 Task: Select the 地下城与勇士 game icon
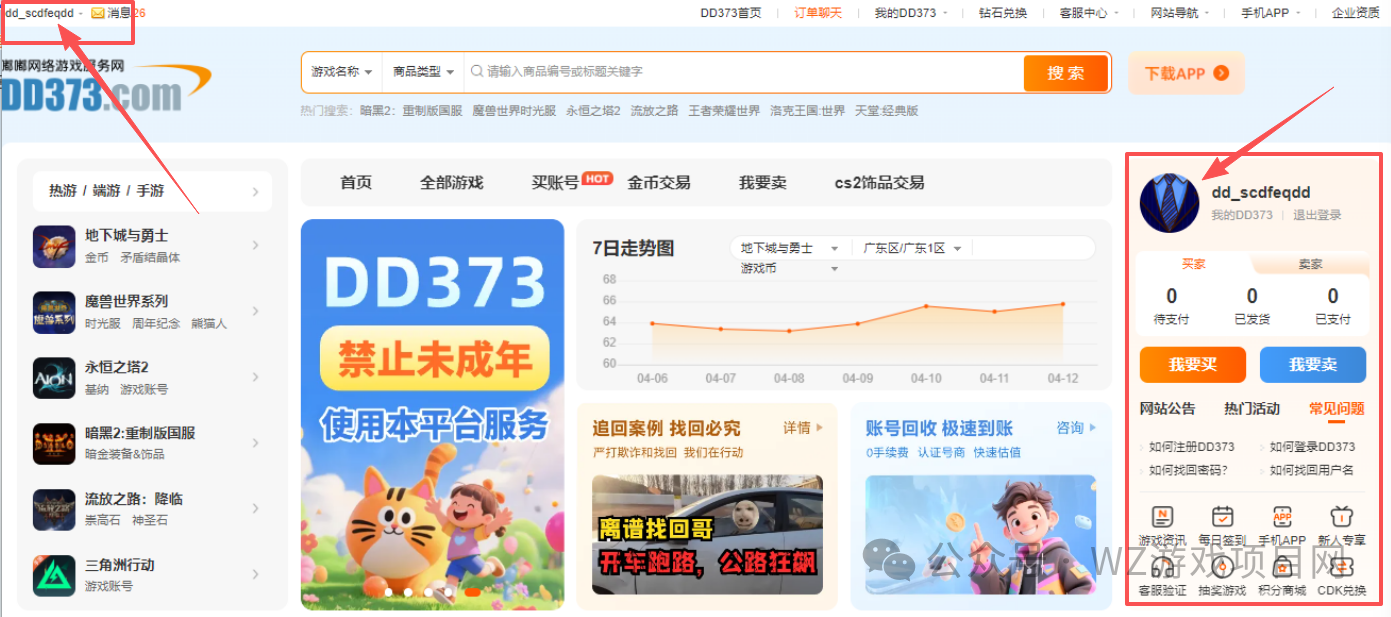54,243
